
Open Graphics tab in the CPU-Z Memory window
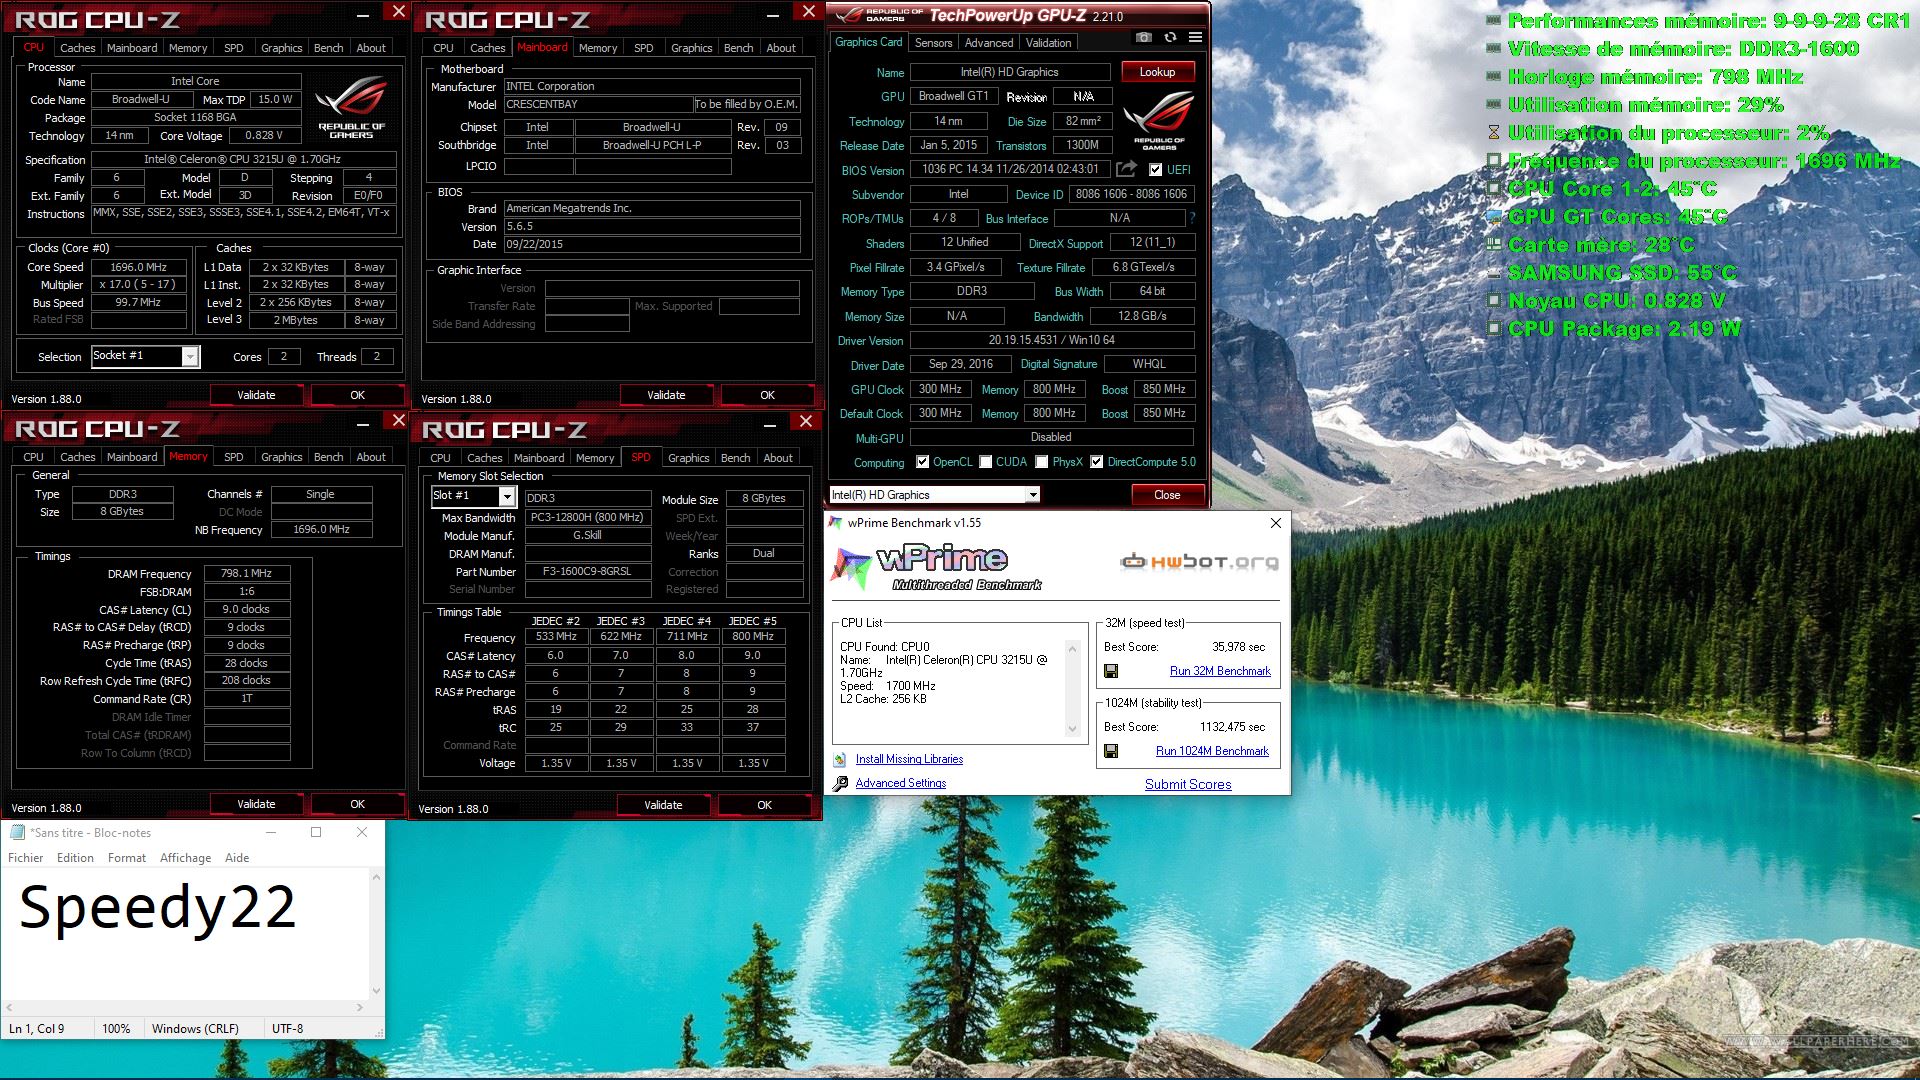[x=281, y=457]
